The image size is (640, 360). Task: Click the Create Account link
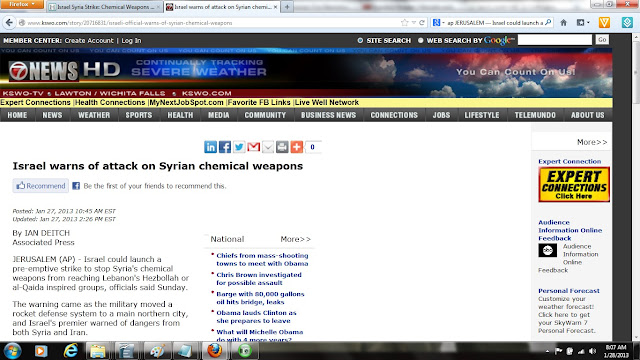click(x=89, y=40)
